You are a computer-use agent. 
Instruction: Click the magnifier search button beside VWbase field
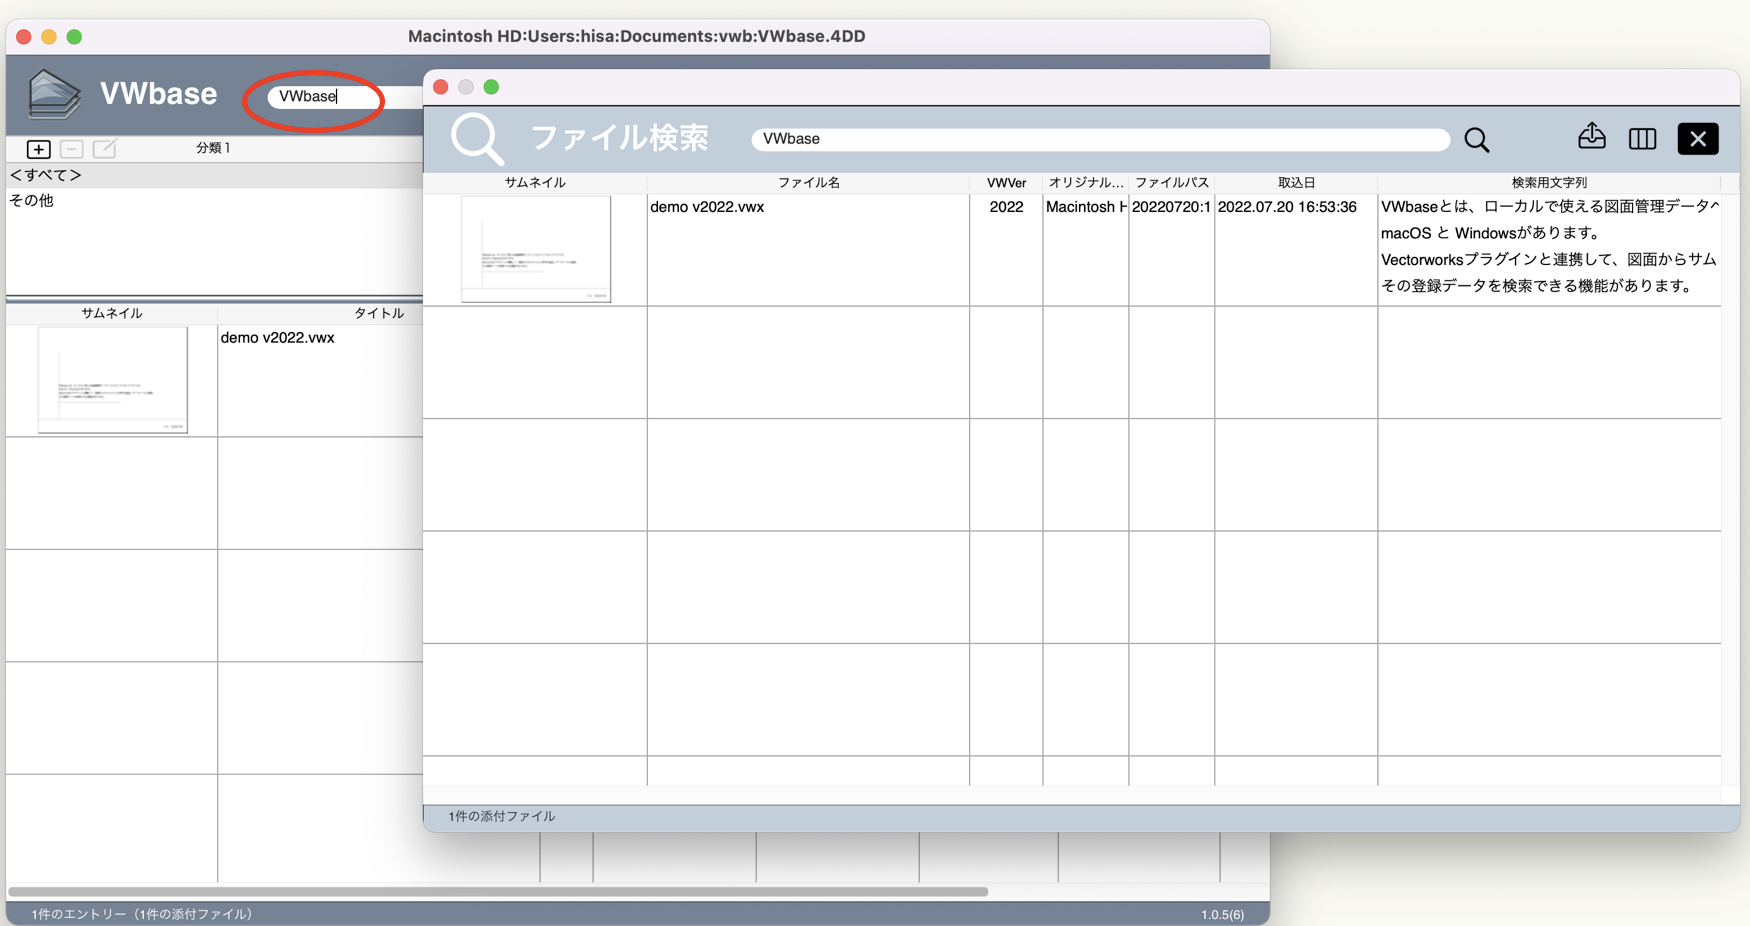coord(1477,140)
